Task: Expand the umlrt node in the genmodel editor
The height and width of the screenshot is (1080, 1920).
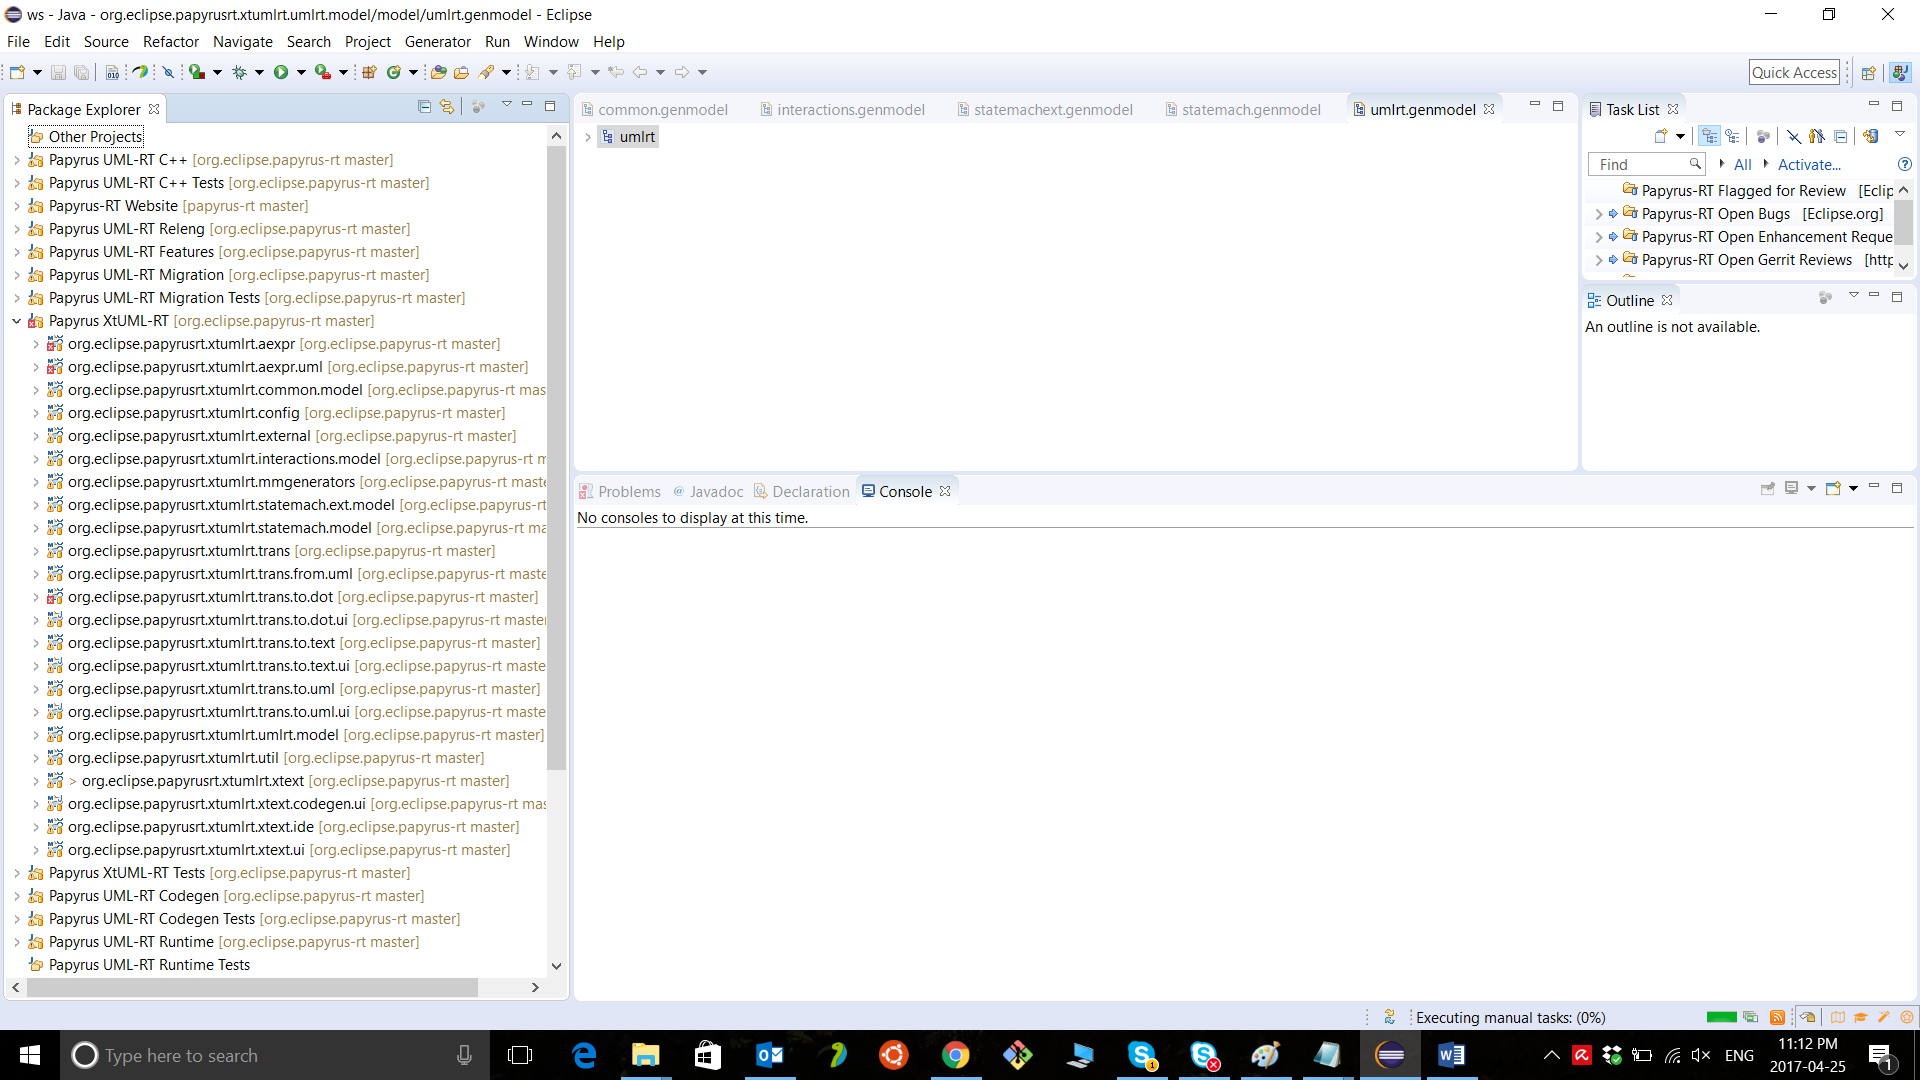Action: [588, 137]
